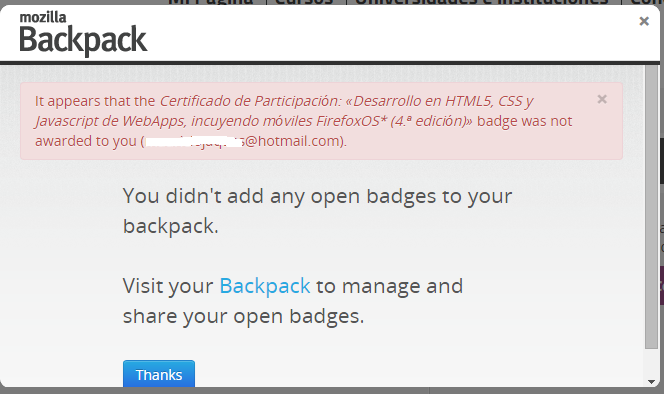Click the Mozilla Backpack logo
The height and width of the screenshot is (394, 664).
[83, 34]
